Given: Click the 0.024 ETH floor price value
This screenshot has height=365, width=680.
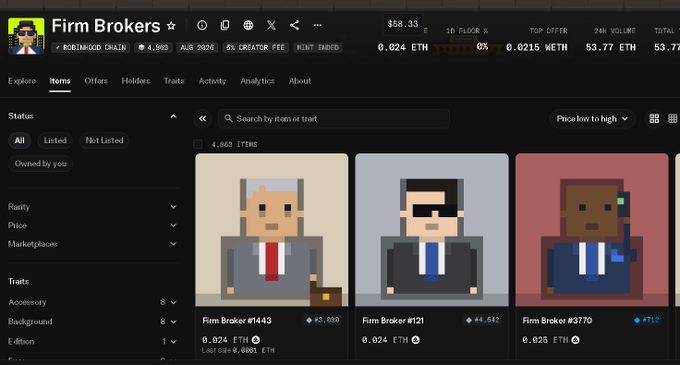Looking at the screenshot, I should (402, 47).
